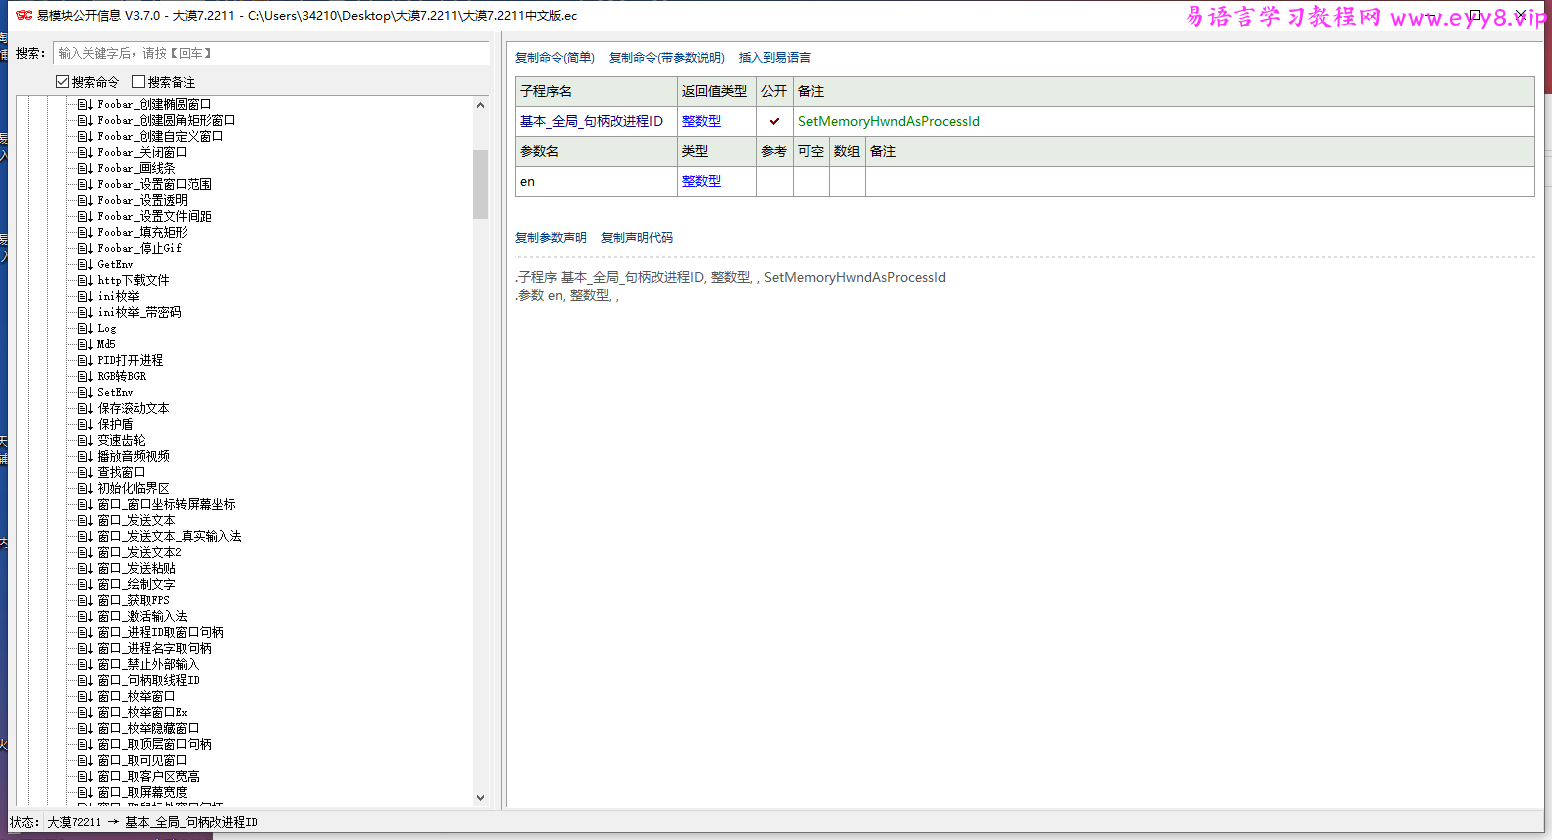Image resolution: width=1552 pixels, height=840 pixels.
Task: Click the 复制命令(带参数说明) link
Action: point(667,58)
